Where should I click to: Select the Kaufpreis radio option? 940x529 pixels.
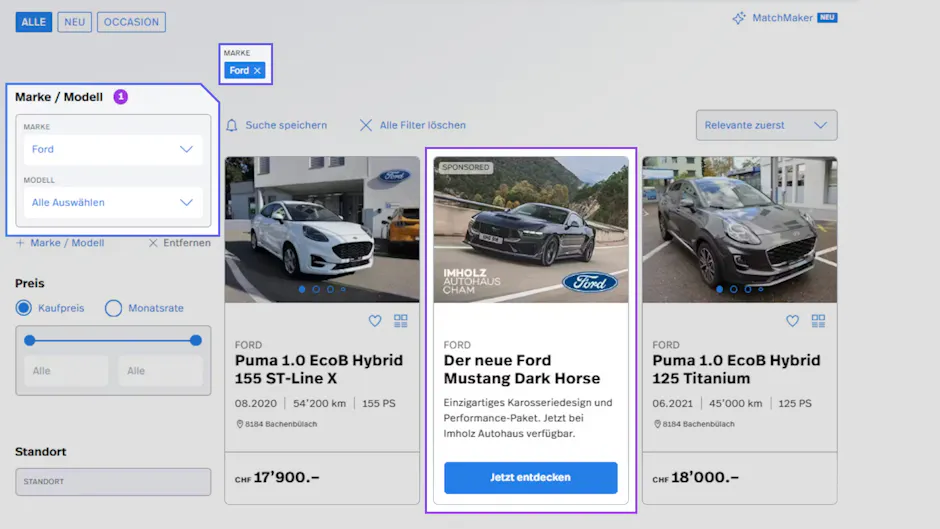coord(24,308)
